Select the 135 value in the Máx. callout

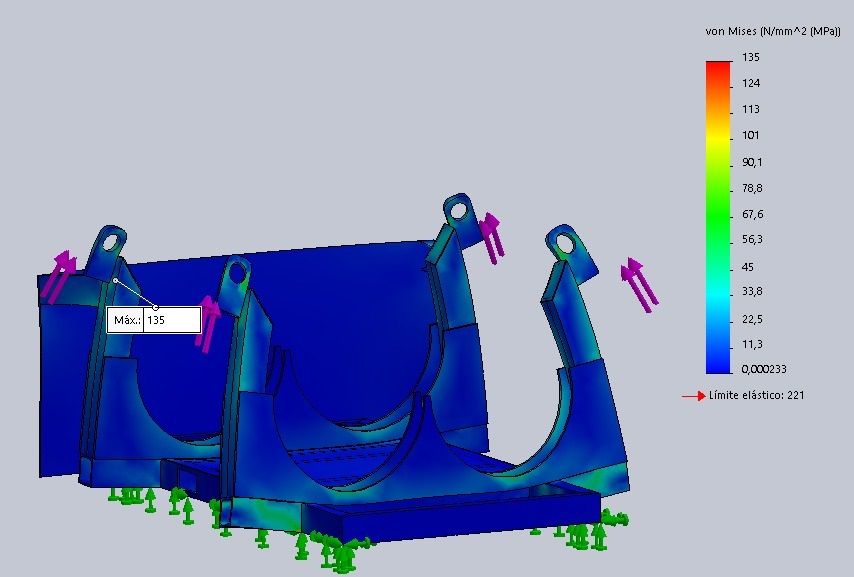pyautogui.click(x=156, y=320)
